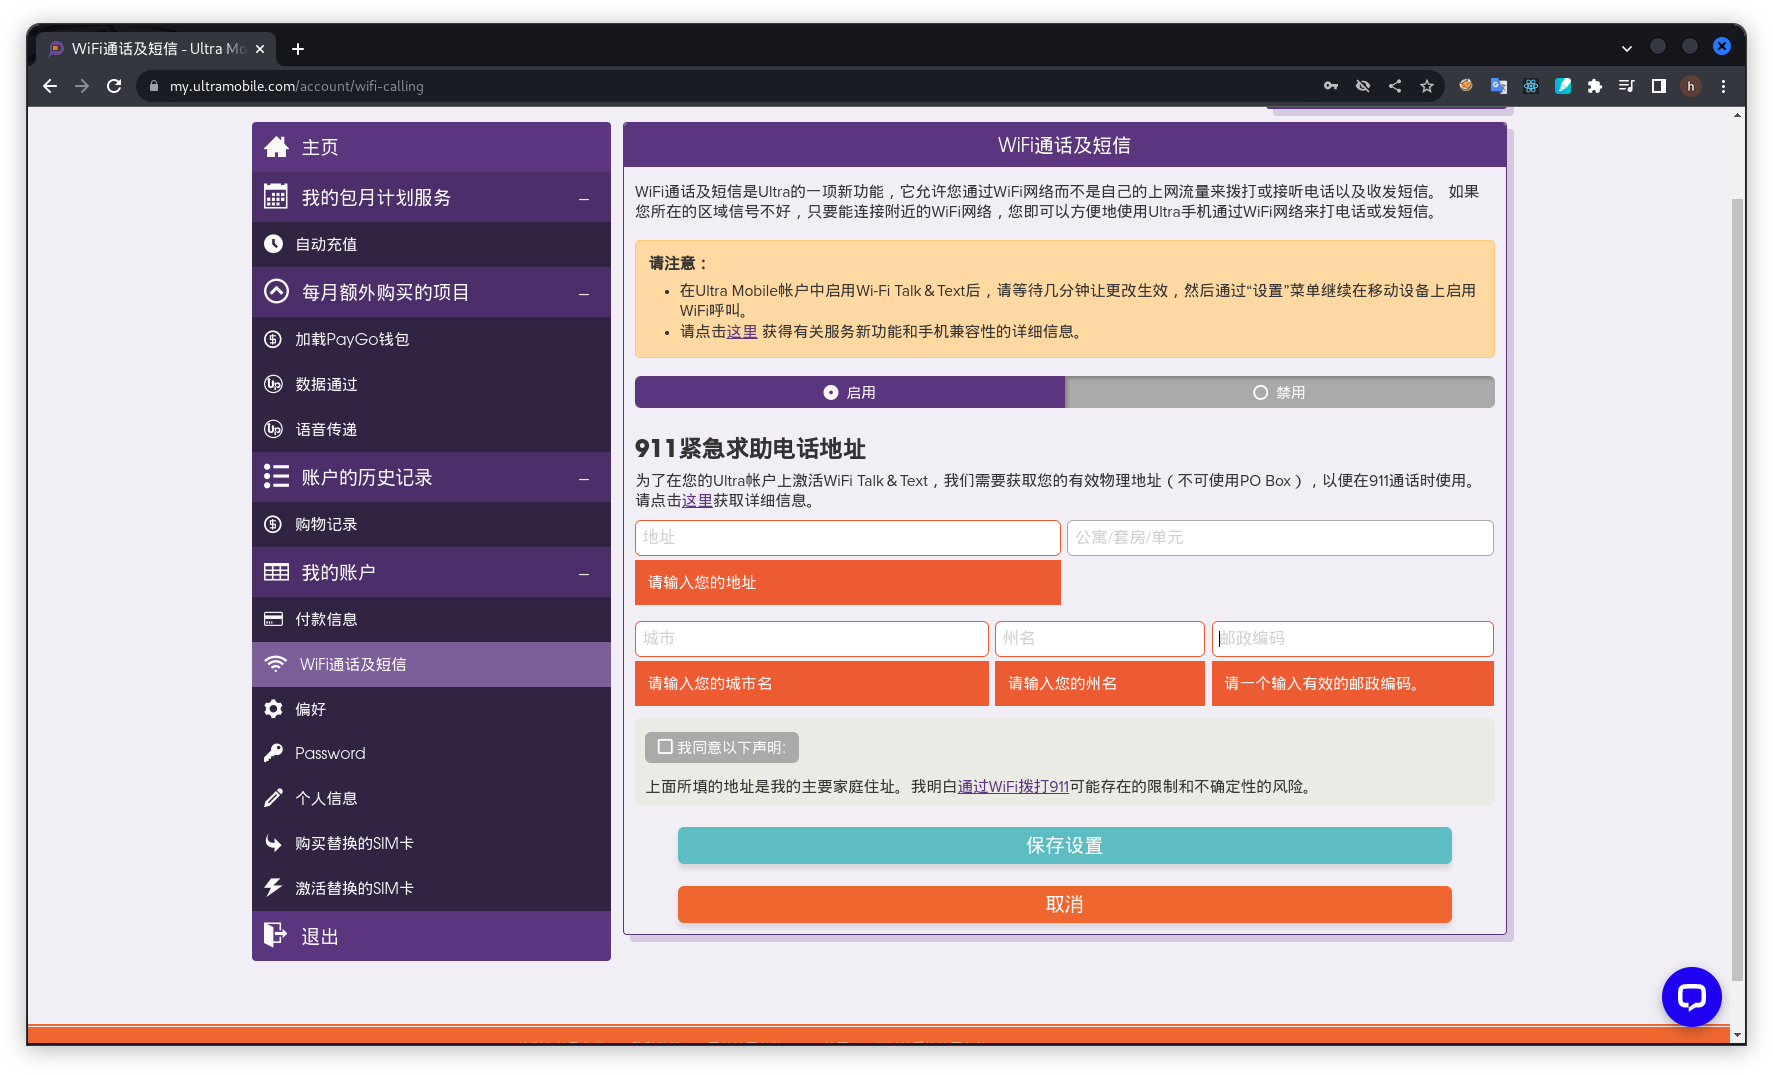This screenshot has width=1773, height=1075.
Task: Bookmark this page with the star icon
Action: pyautogui.click(x=1427, y=86)
